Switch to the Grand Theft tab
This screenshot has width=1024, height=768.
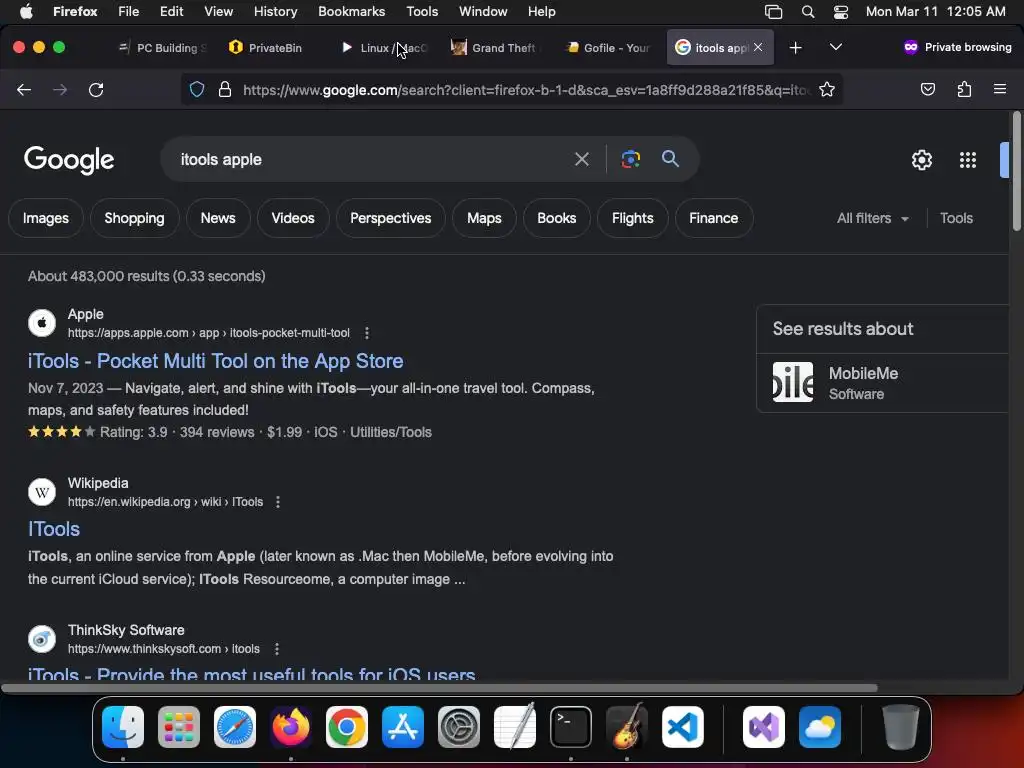point(494,48)
